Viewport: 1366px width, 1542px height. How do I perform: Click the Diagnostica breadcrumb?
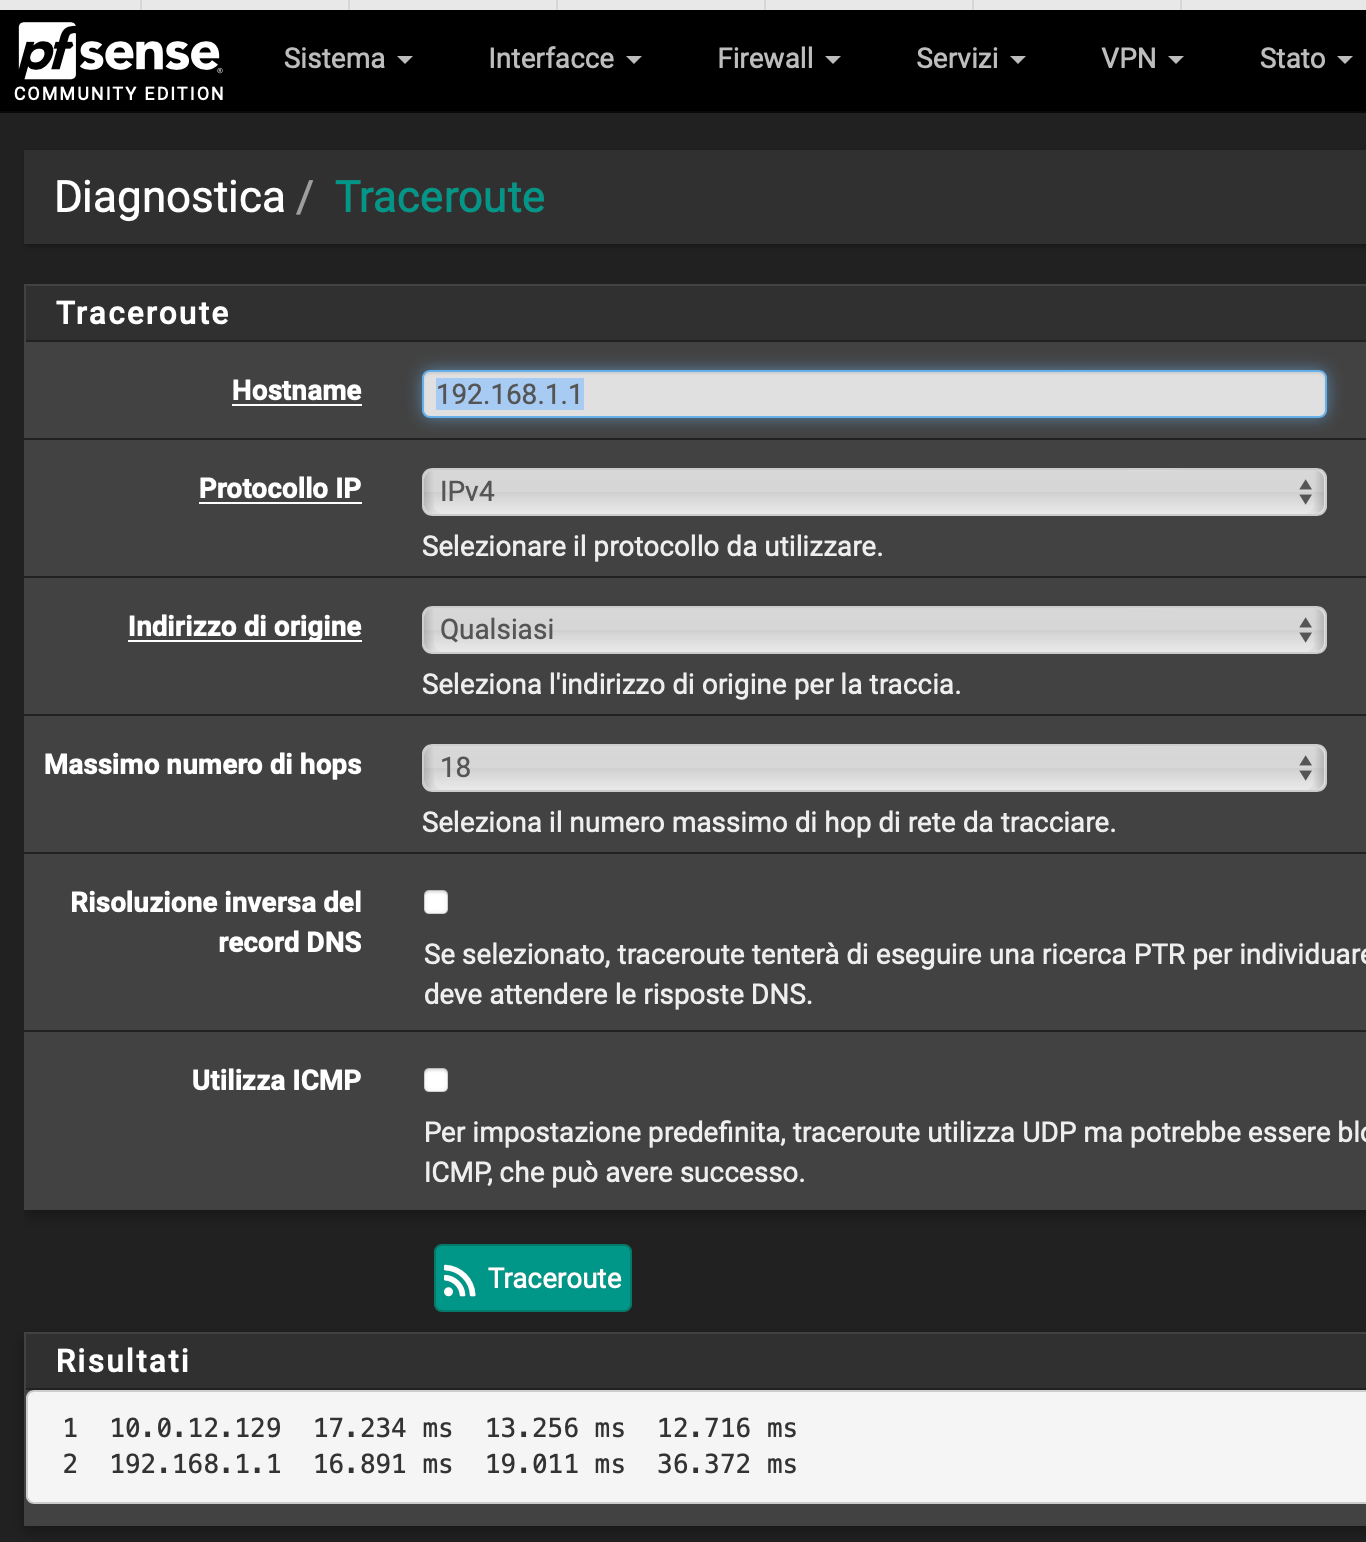170,197
